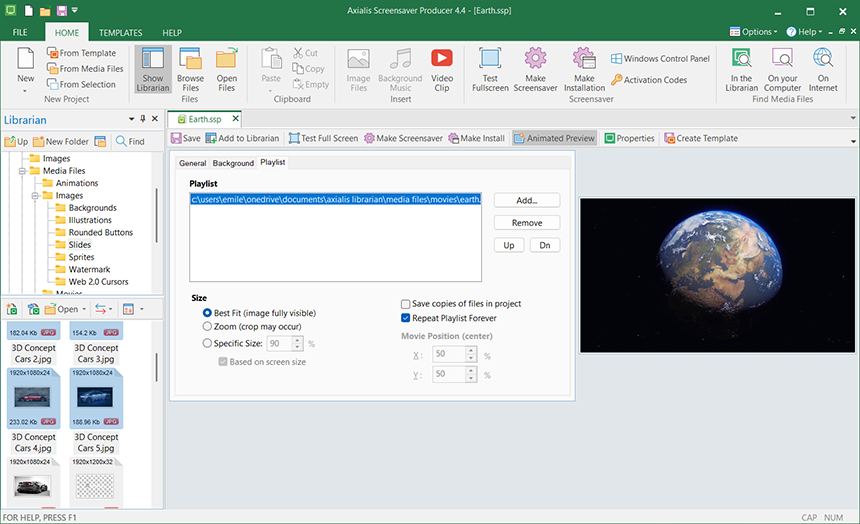Click Make Installation in the ribbon
The image size is (860, 524).
click(x=584, y=70)
